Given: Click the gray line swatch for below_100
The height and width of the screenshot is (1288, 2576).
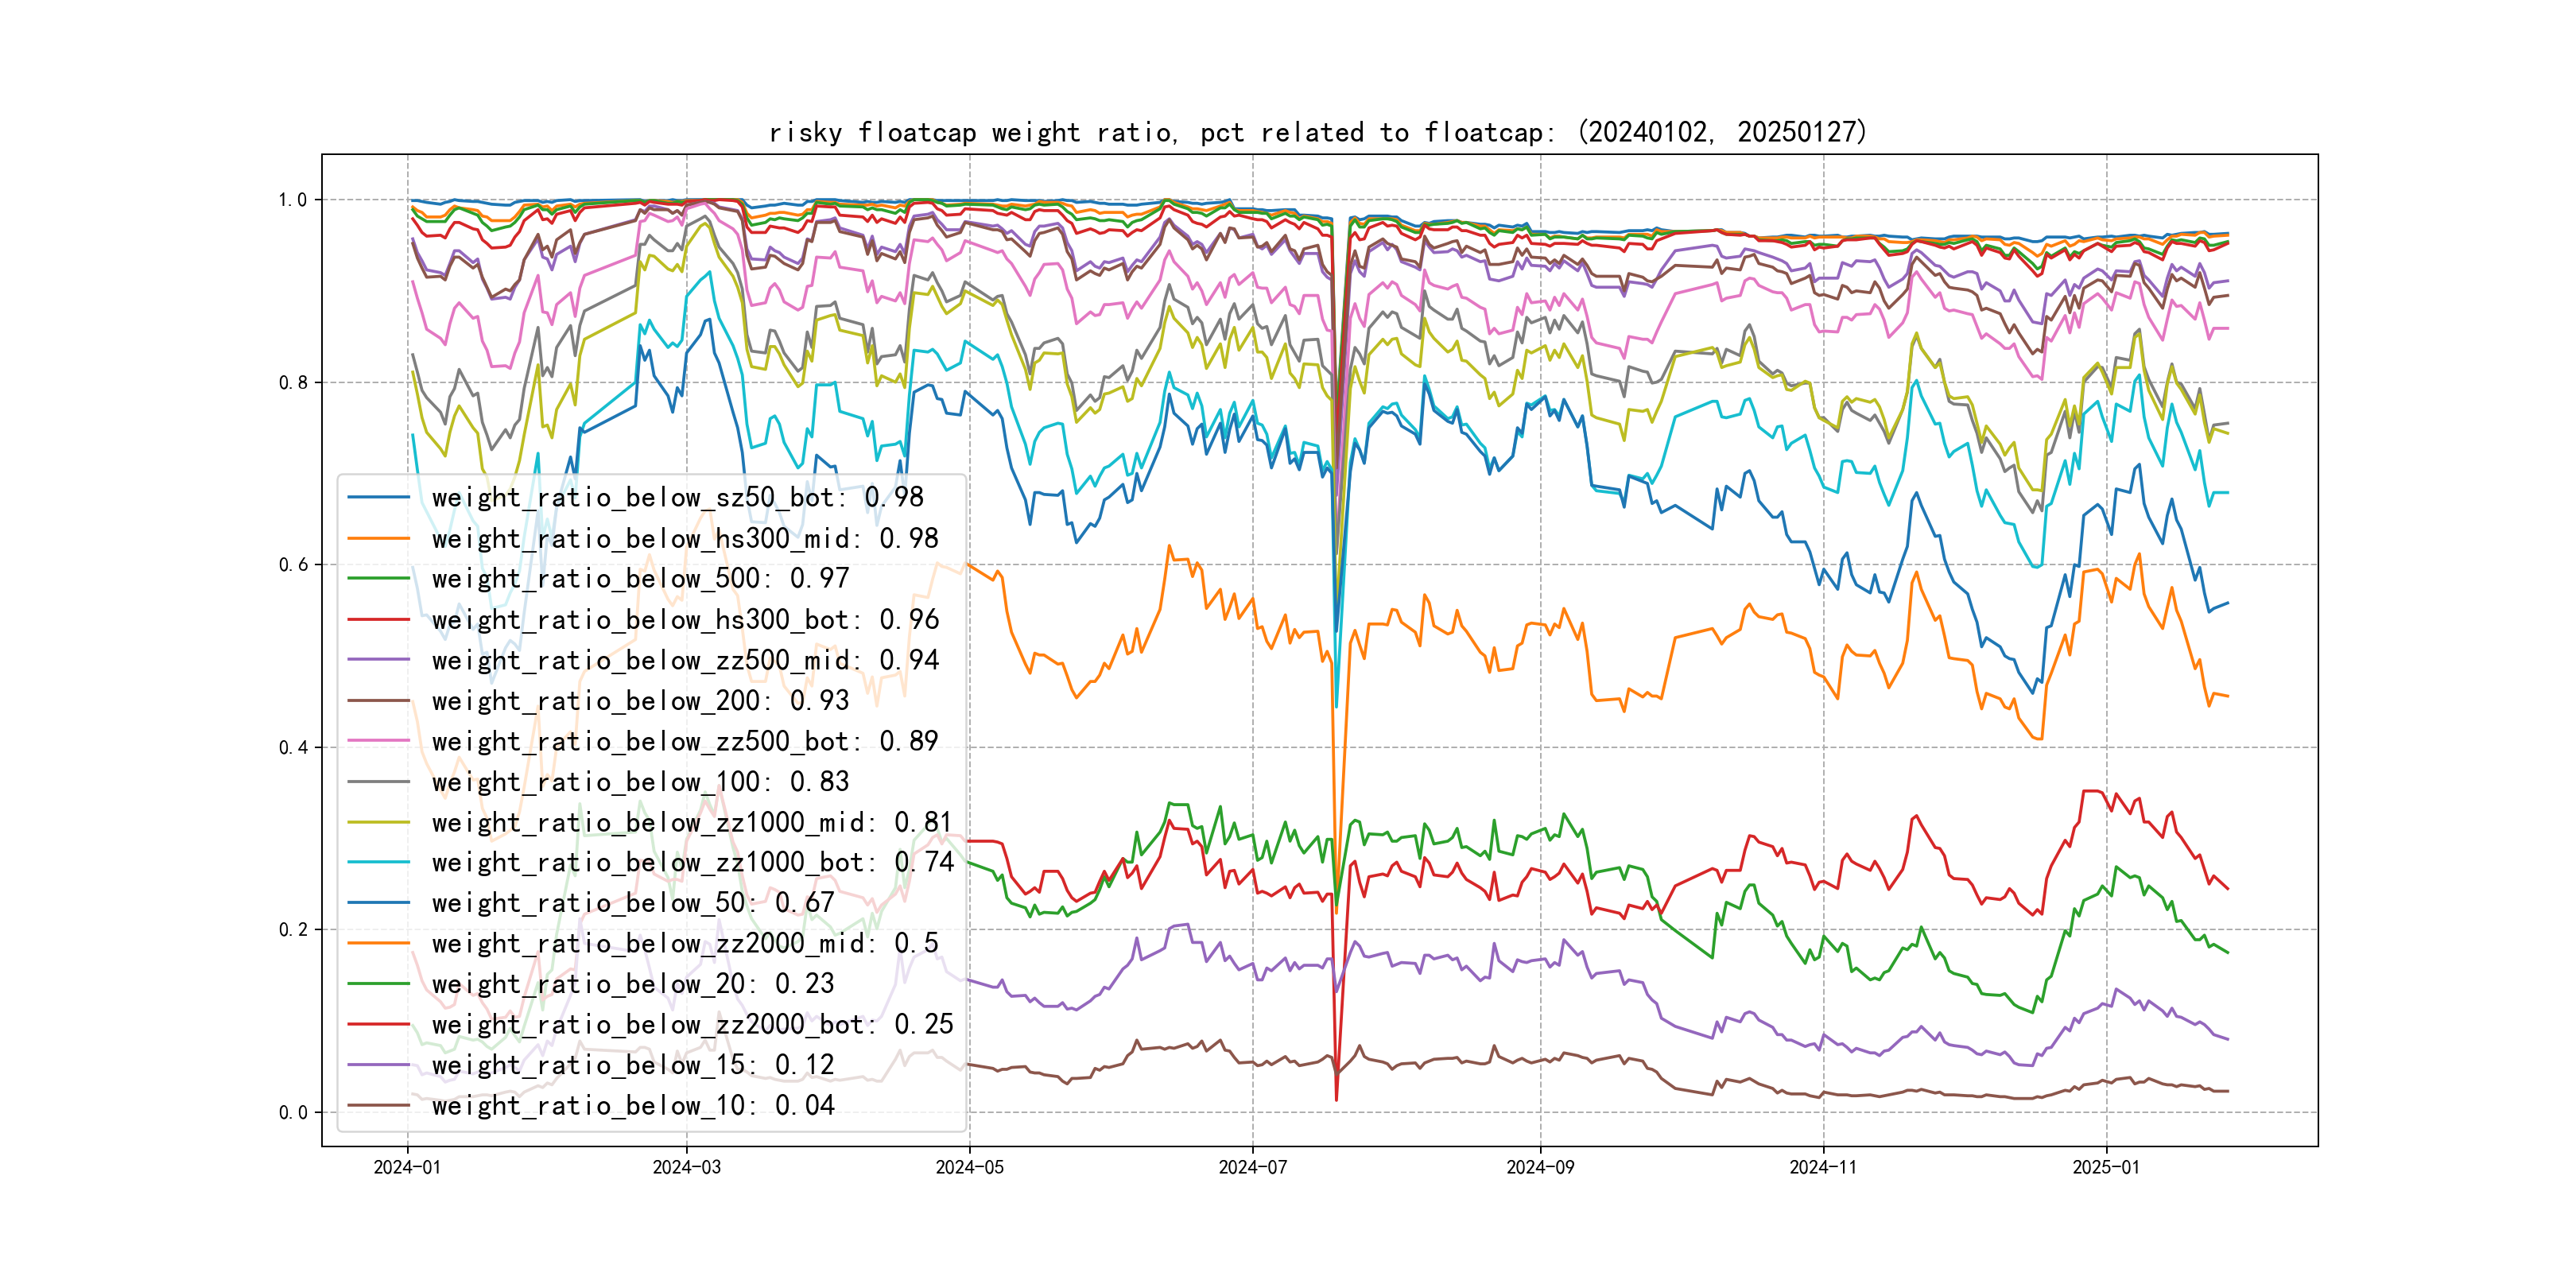Looking at the screenshot, I should (x=378, y=781).
